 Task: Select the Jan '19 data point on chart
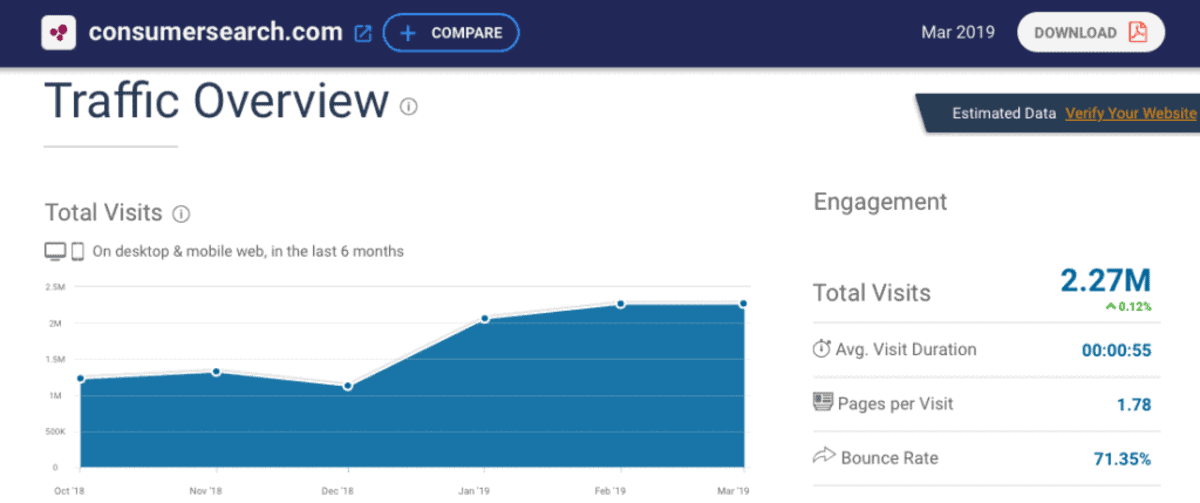pos(484,319)
